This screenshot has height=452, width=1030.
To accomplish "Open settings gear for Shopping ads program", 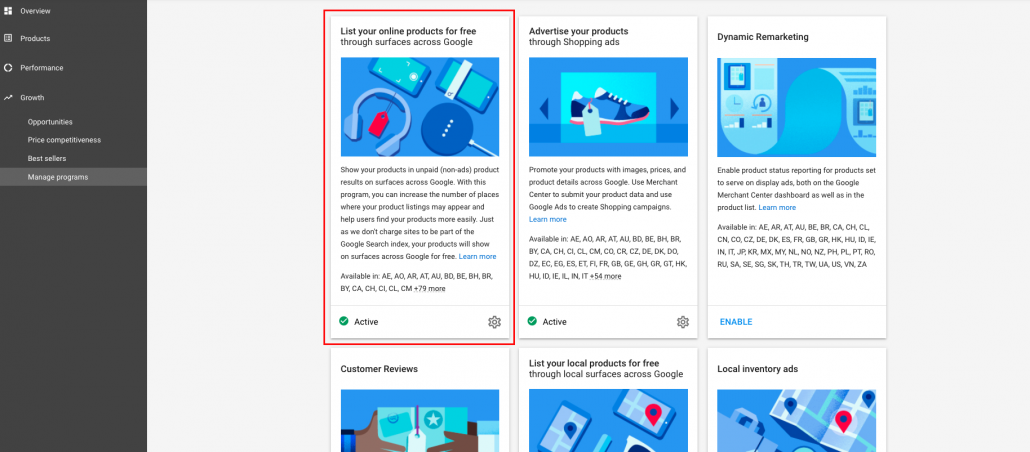I will point(683,322).
